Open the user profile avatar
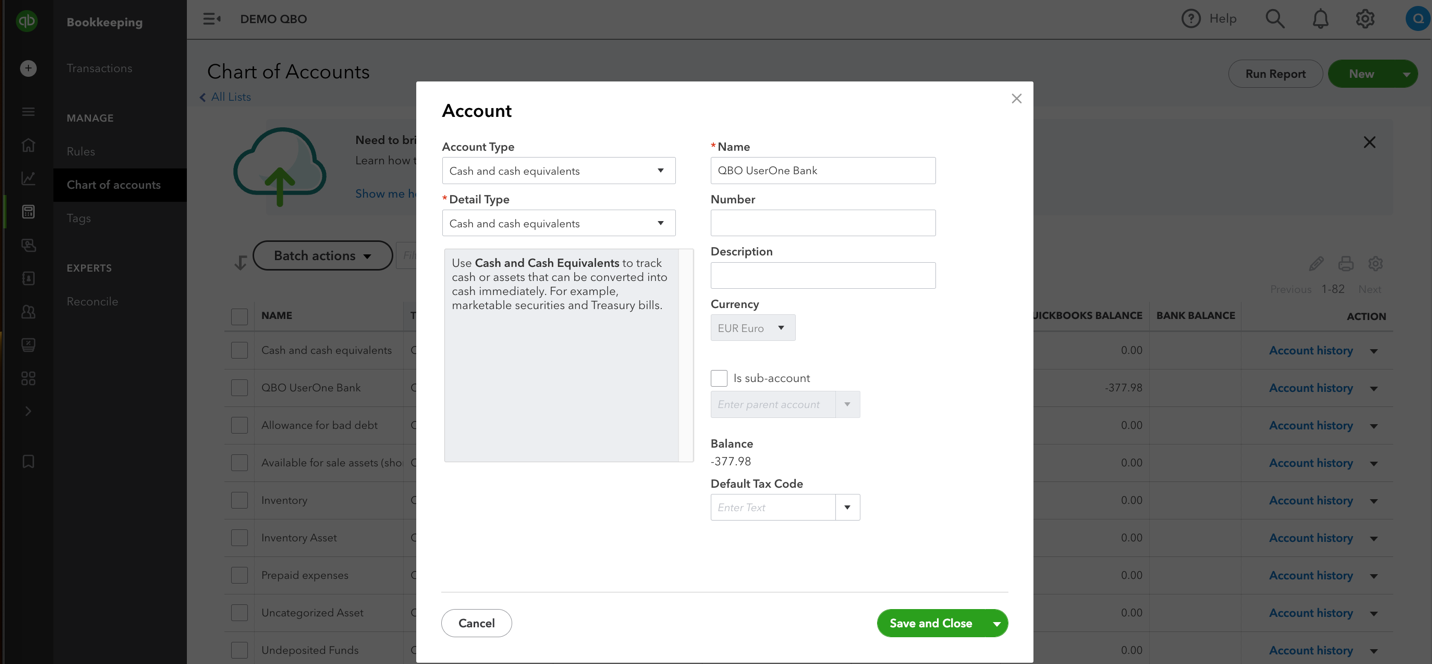 point(1418,19)
